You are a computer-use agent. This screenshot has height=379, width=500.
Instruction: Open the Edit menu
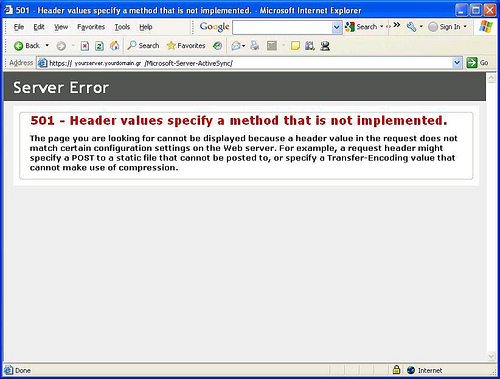point(39,27)
